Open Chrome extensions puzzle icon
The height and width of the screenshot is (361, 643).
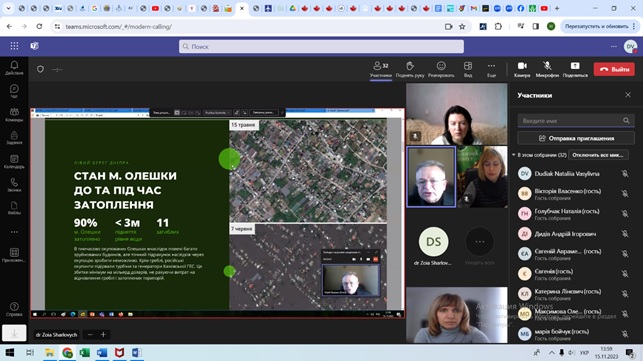(498, 26)
